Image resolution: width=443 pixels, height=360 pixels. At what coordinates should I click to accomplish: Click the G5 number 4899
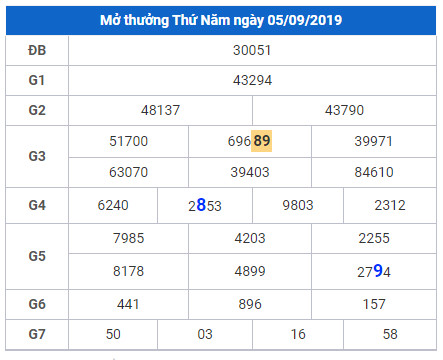[250, 271]
